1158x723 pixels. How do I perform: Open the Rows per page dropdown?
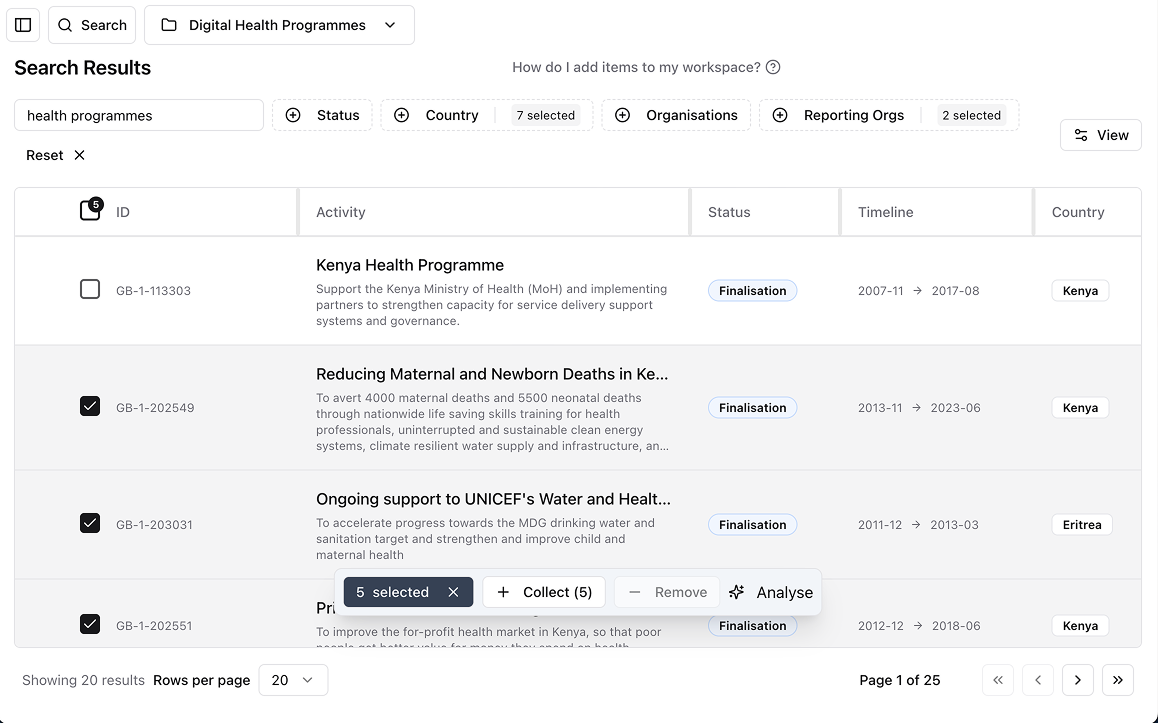pyautogui.click(x=292, y=680)
